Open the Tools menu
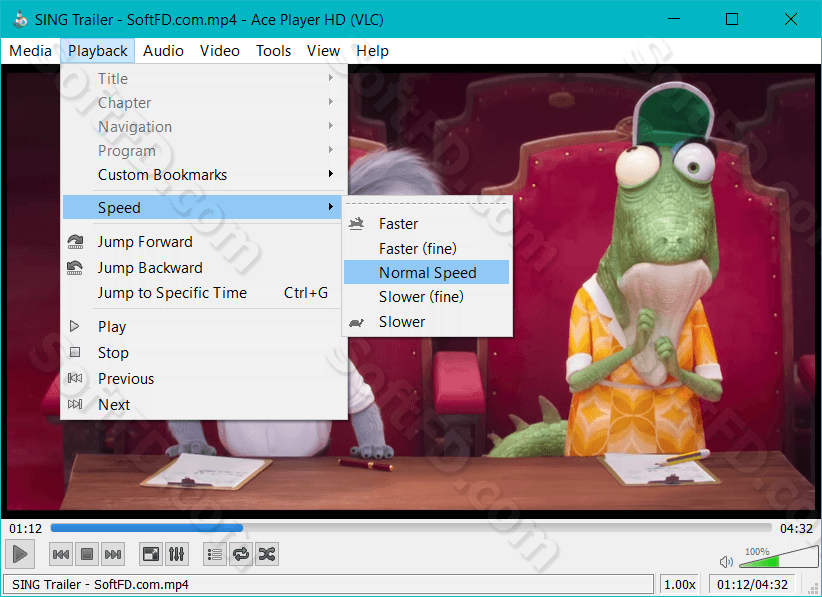This screenshot has height=597, width=822. [x=273, y=51]
